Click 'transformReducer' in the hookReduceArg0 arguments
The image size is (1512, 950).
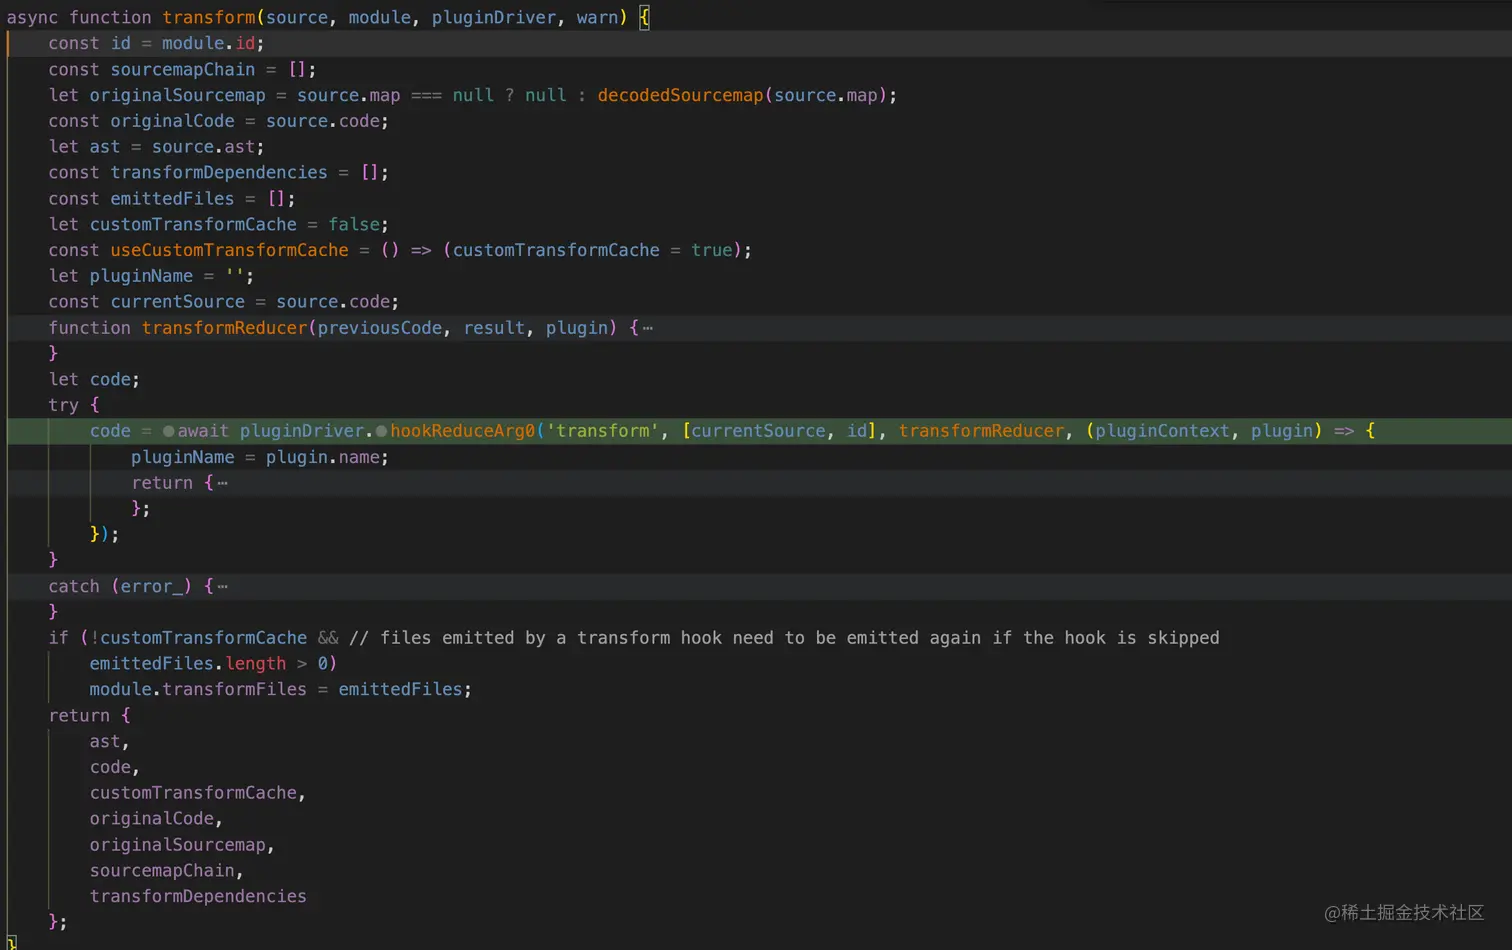[x=982, y=431]
